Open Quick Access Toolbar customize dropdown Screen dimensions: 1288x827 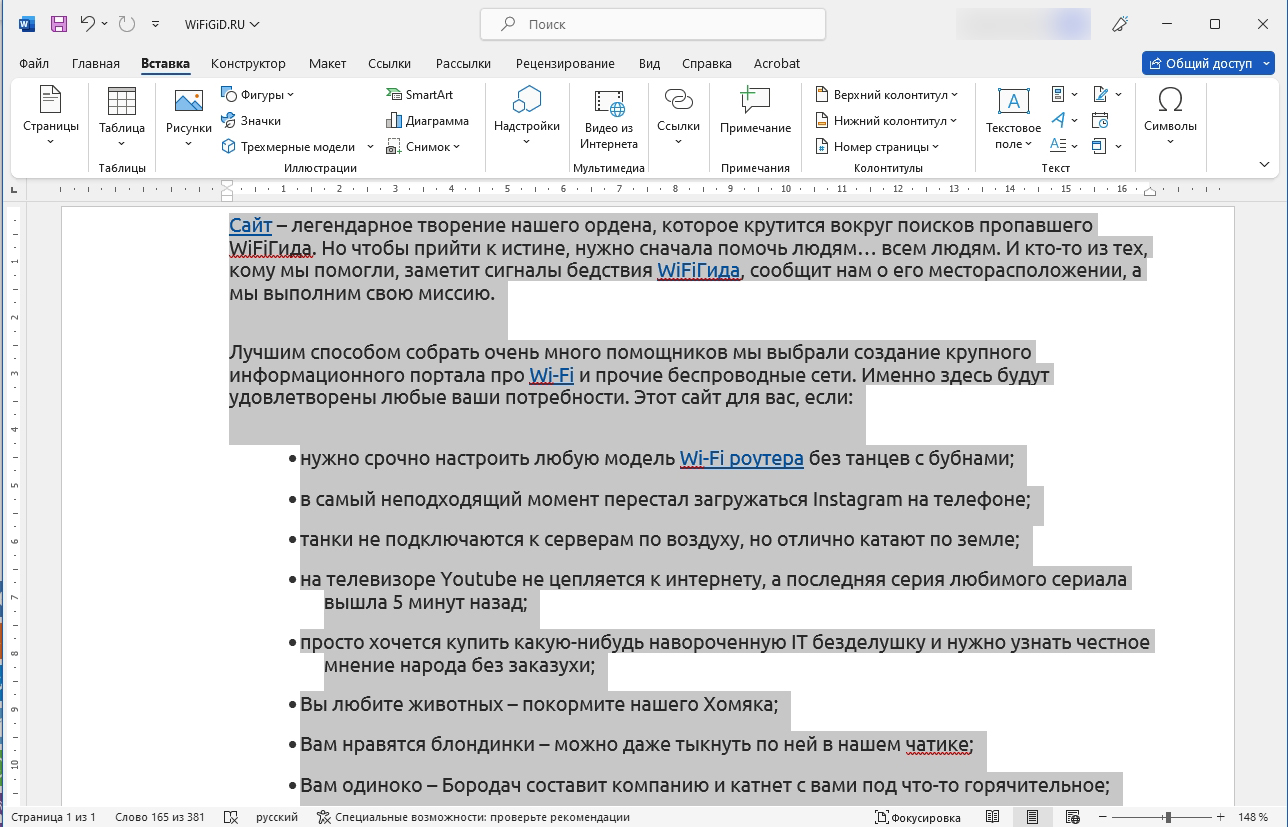click(x=155, y=24)
